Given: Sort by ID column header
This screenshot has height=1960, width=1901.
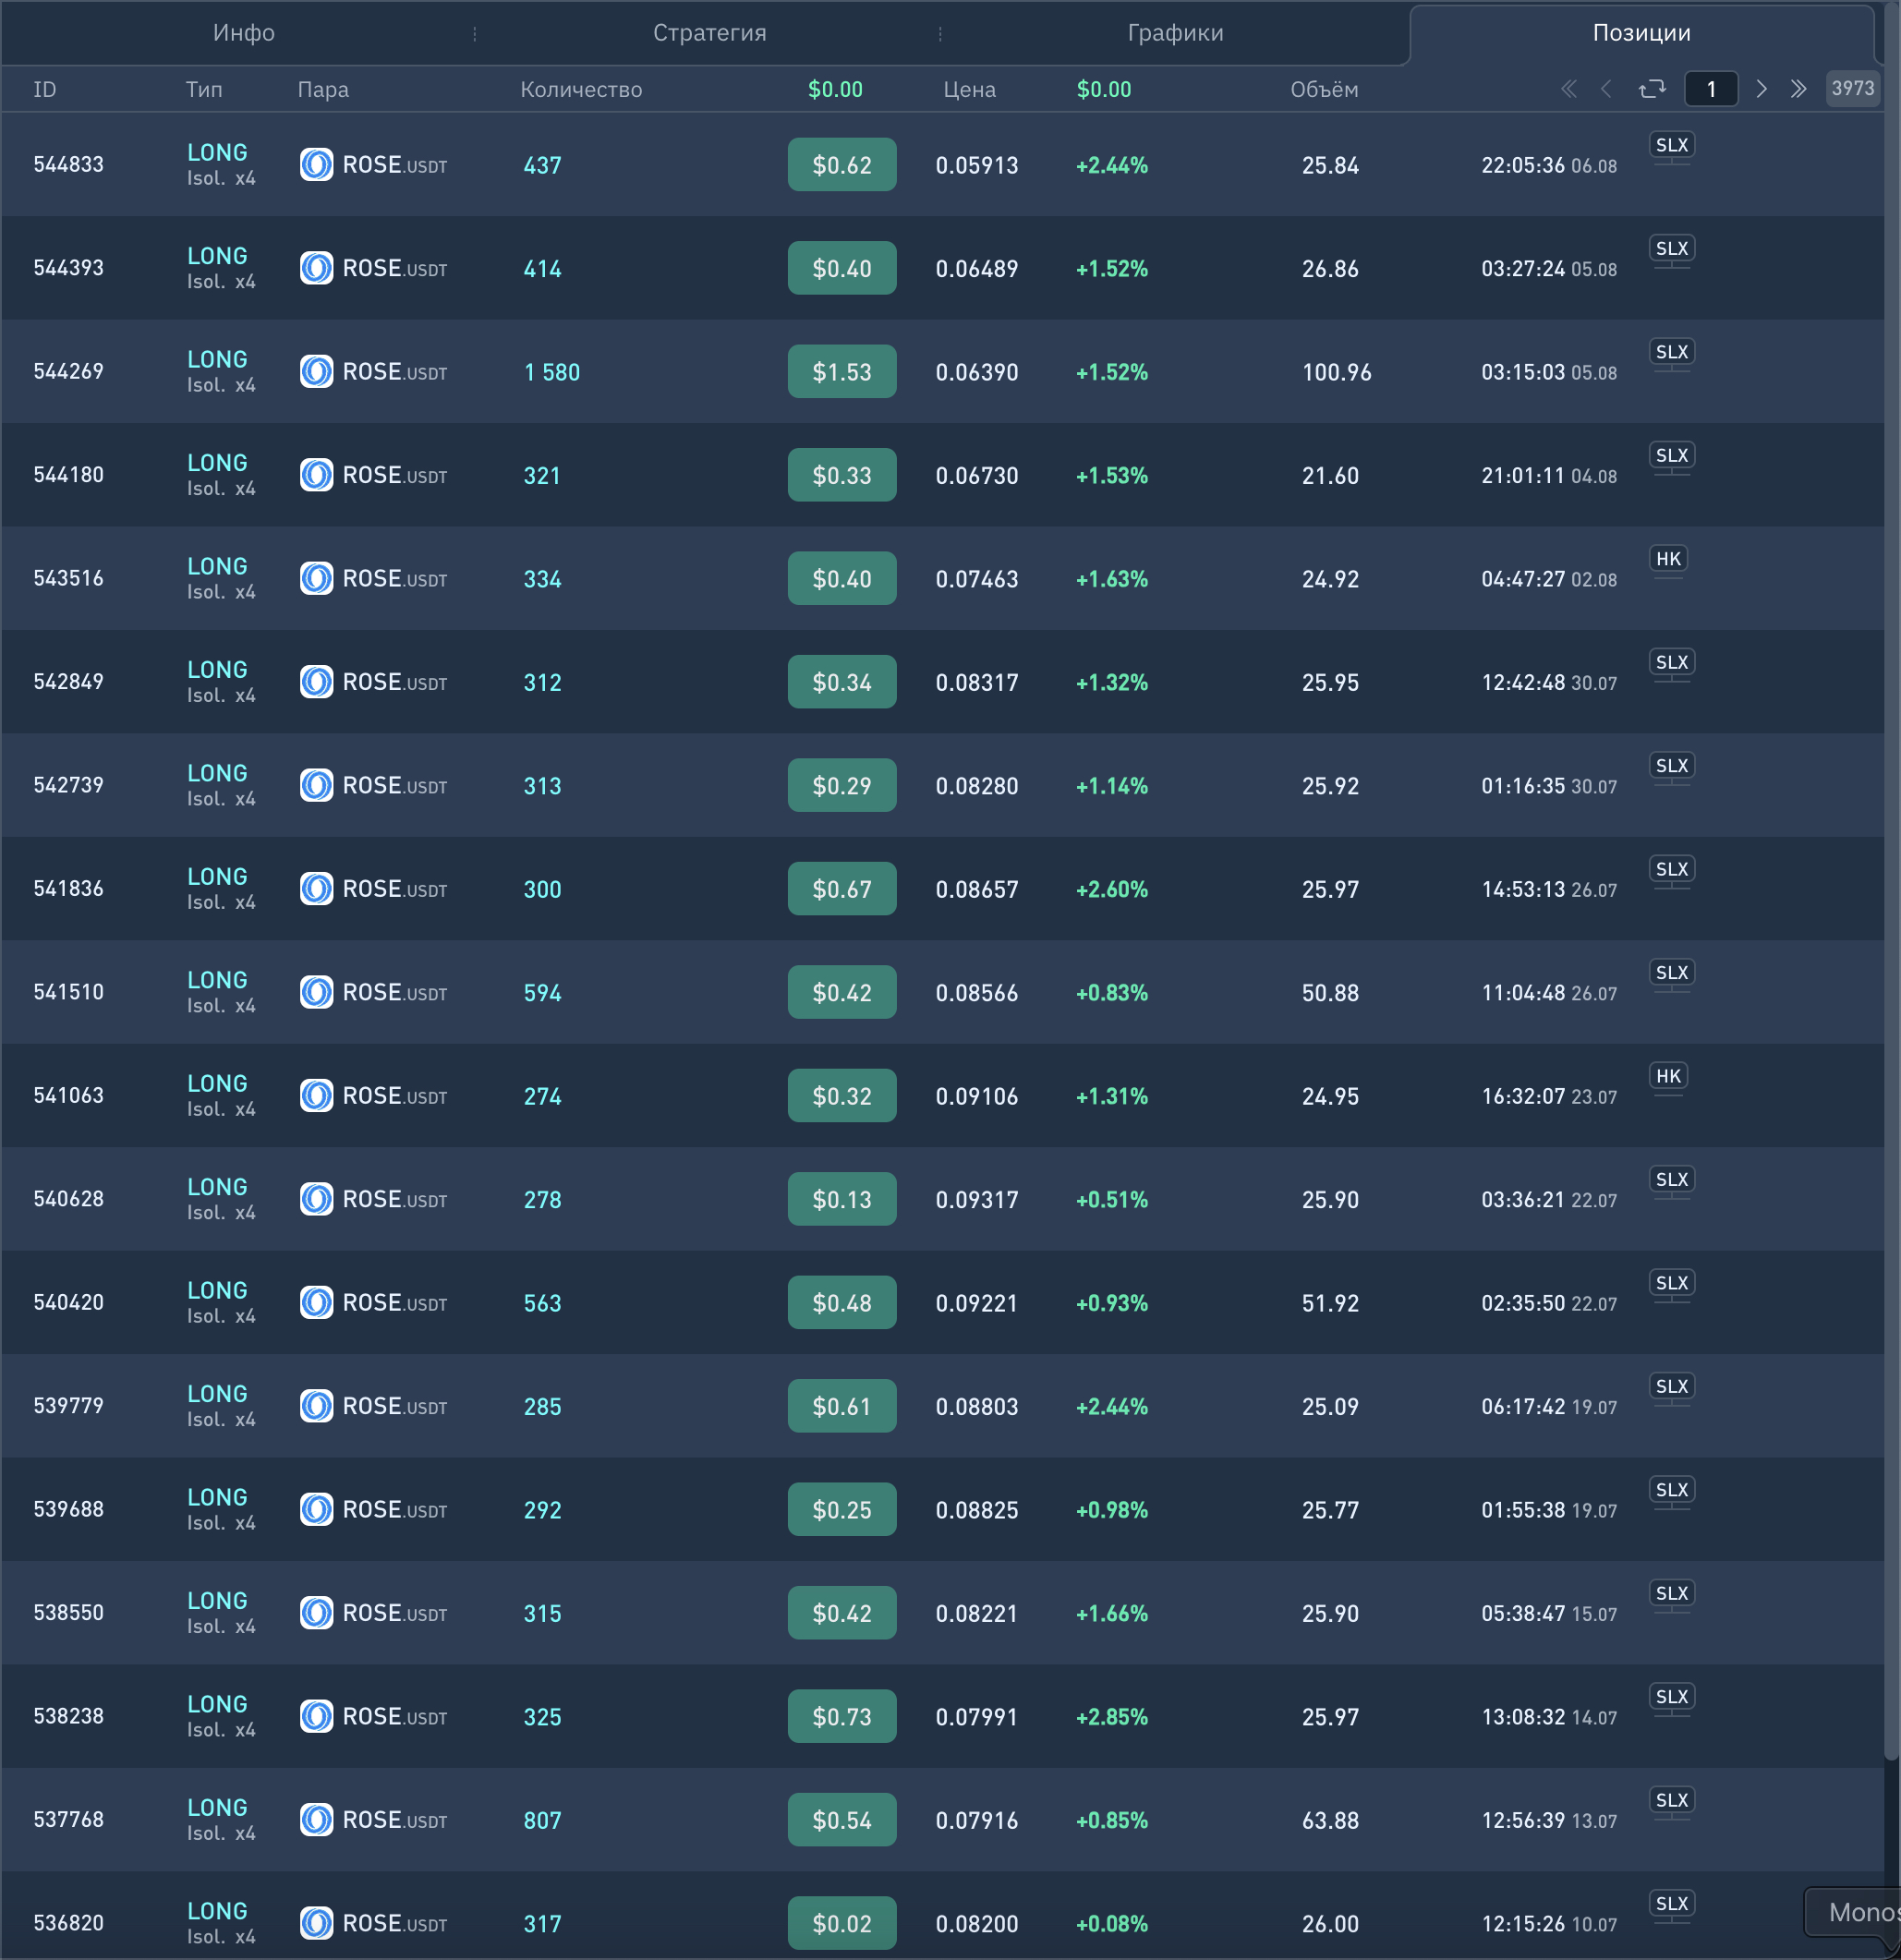Looking at the screenshot, I should pyautogui.click(x=45, y=90).
